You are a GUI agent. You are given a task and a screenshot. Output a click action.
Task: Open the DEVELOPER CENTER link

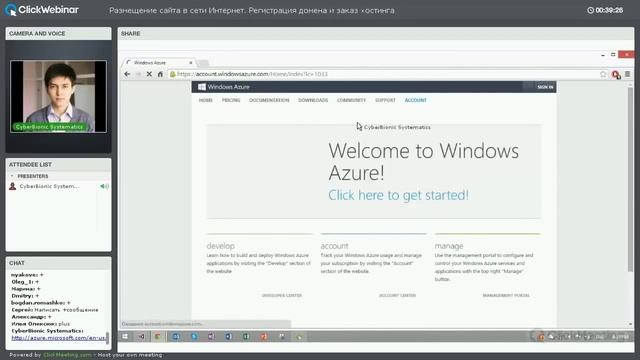tap(282, 296)
